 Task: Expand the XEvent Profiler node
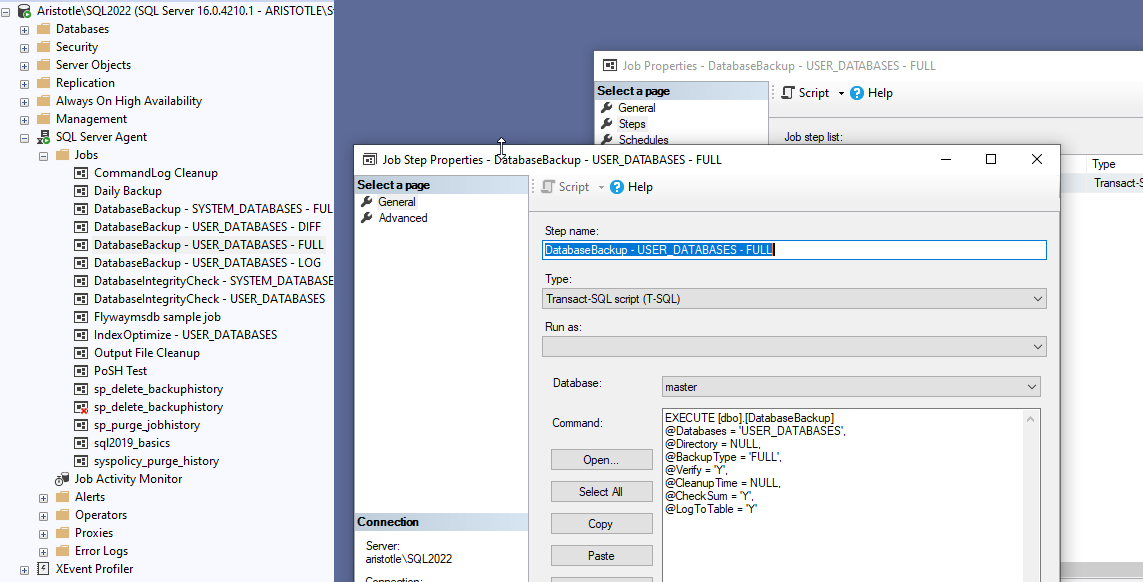point(24,570)
